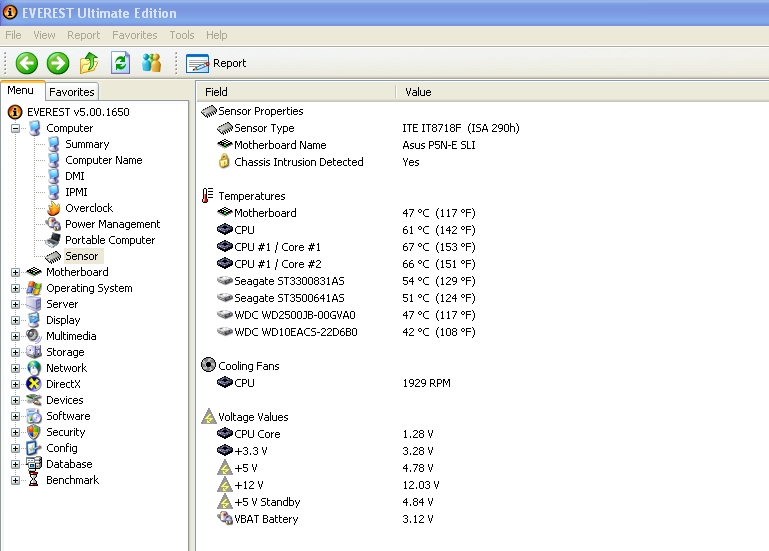The image size is (769, 551).
Task: Click the Sensor chip icon in tree
Action: click(53, 257)
